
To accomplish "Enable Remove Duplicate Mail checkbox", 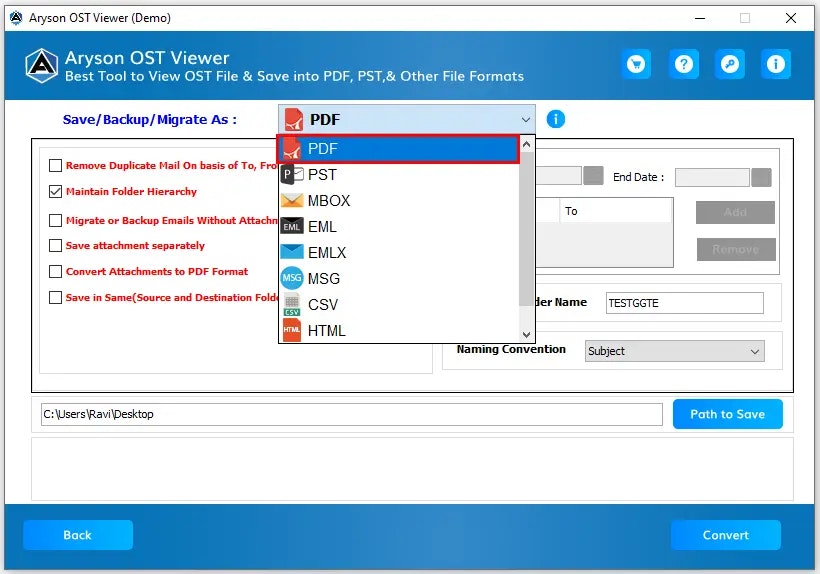I will pos(55,166).
